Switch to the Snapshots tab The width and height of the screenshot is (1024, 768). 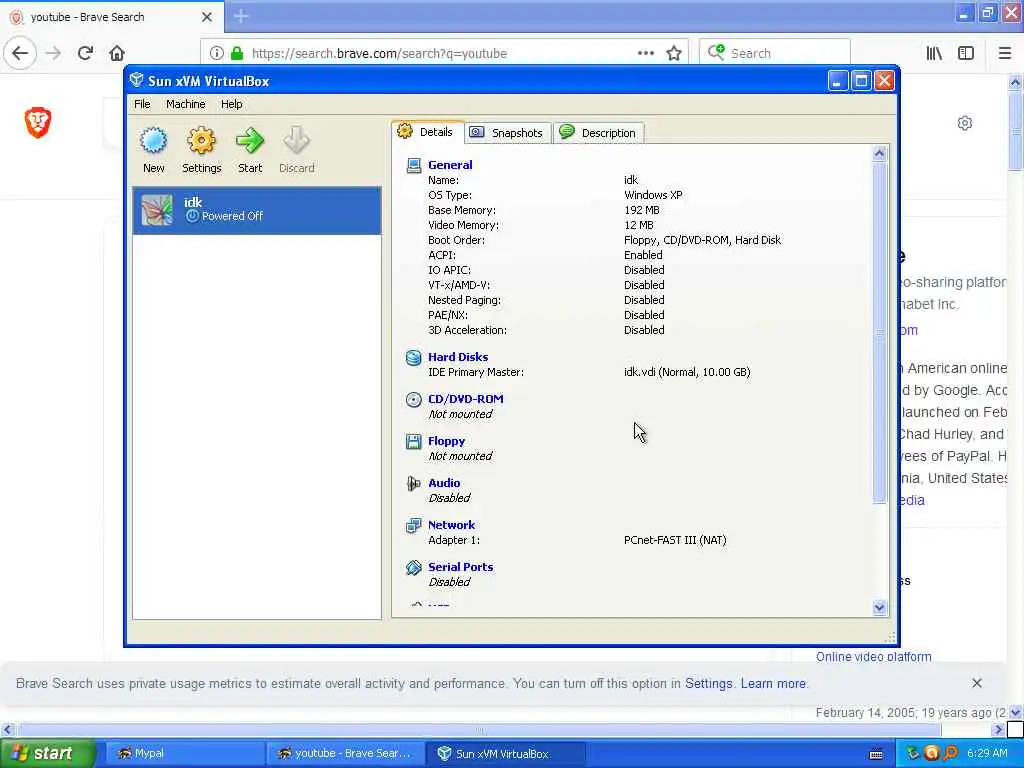click(x=507, y=133)
